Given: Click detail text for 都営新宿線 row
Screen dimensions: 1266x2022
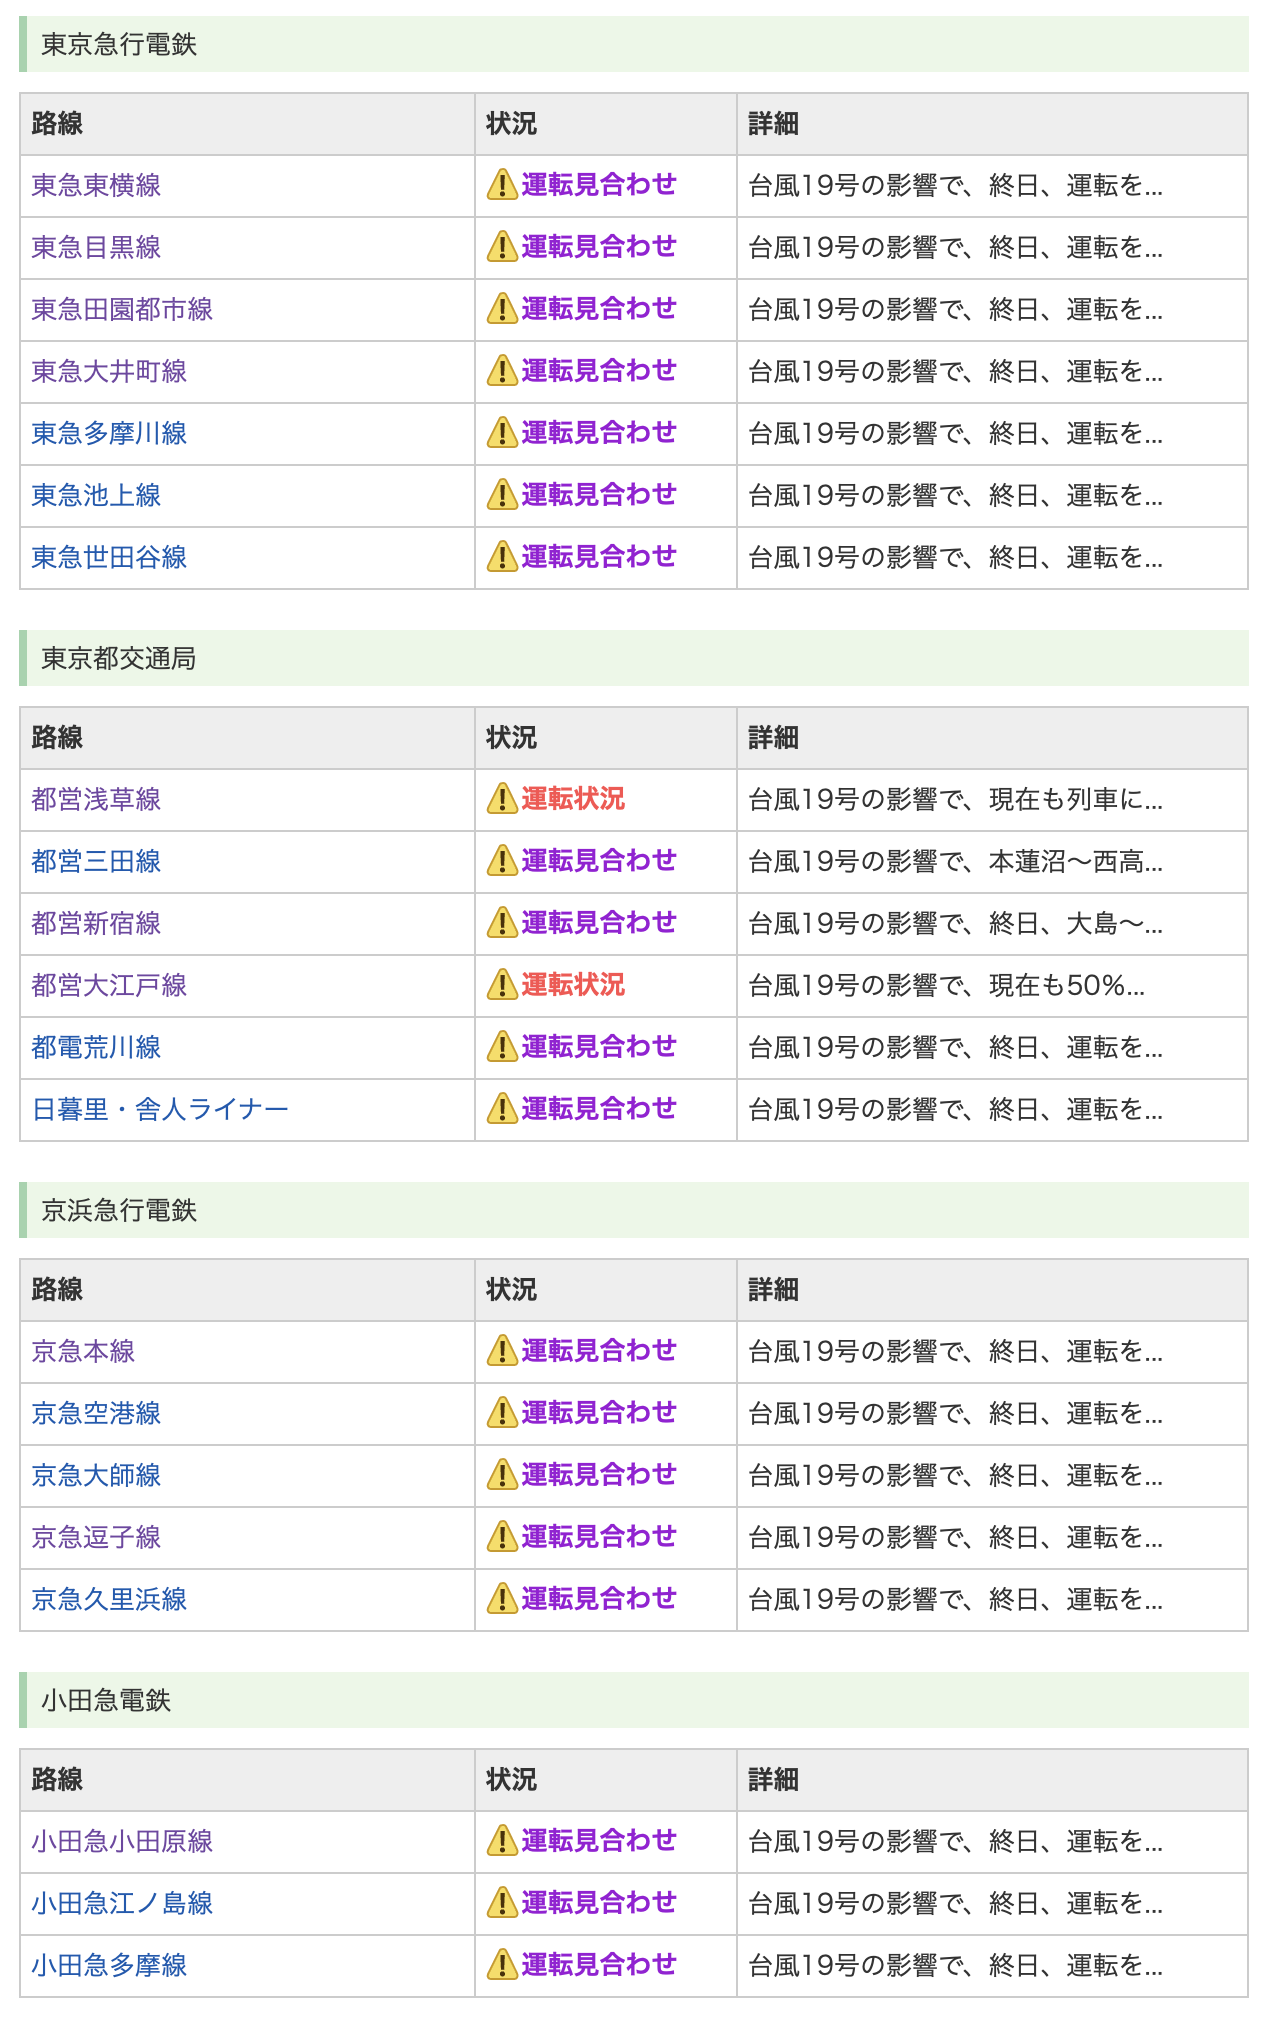Looking at the screenshot, I should [956, 924].
